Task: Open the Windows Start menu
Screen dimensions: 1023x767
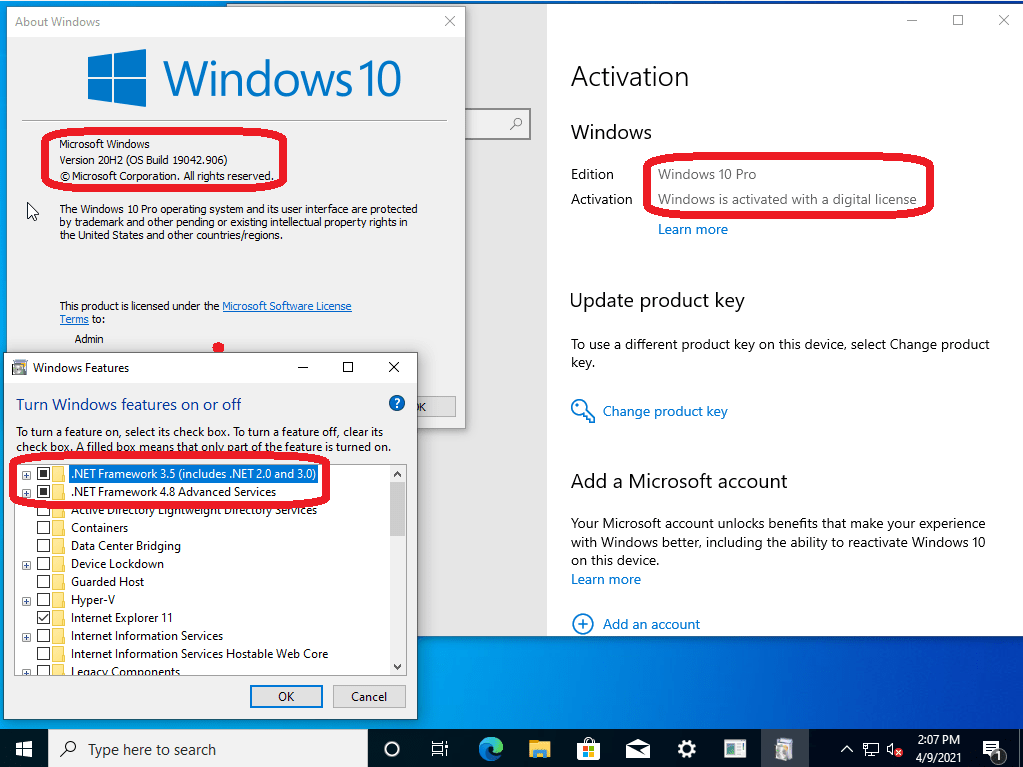Action: pos(24,749)
